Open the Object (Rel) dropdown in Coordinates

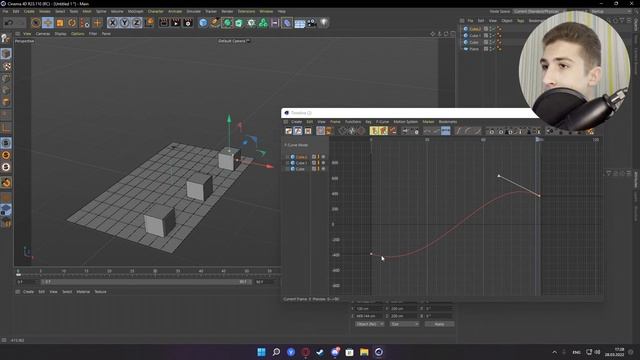click(x=369, y=324)
